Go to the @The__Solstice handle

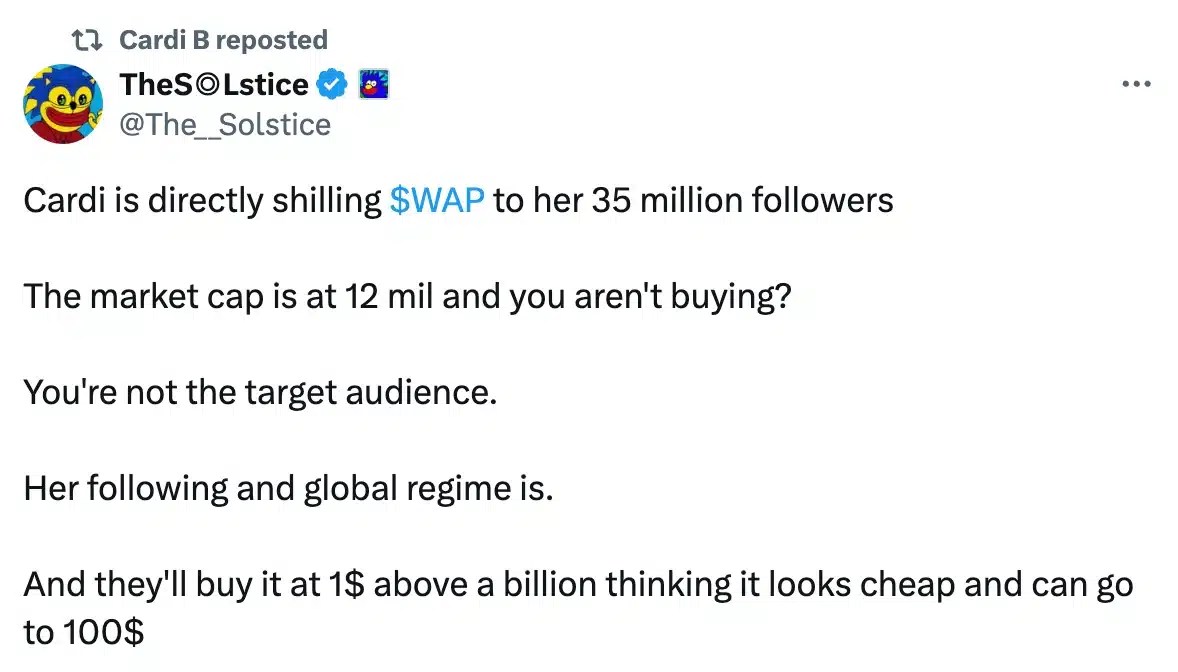224,124
